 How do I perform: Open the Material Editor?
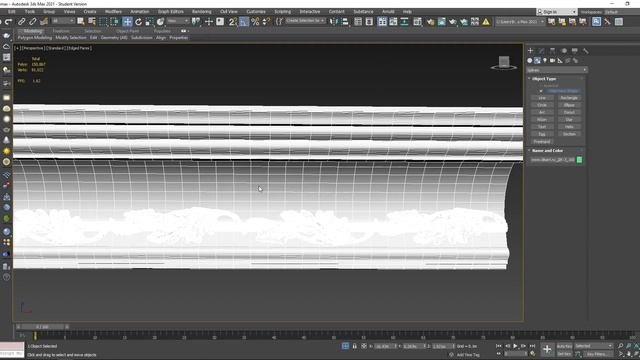point(418,22)
